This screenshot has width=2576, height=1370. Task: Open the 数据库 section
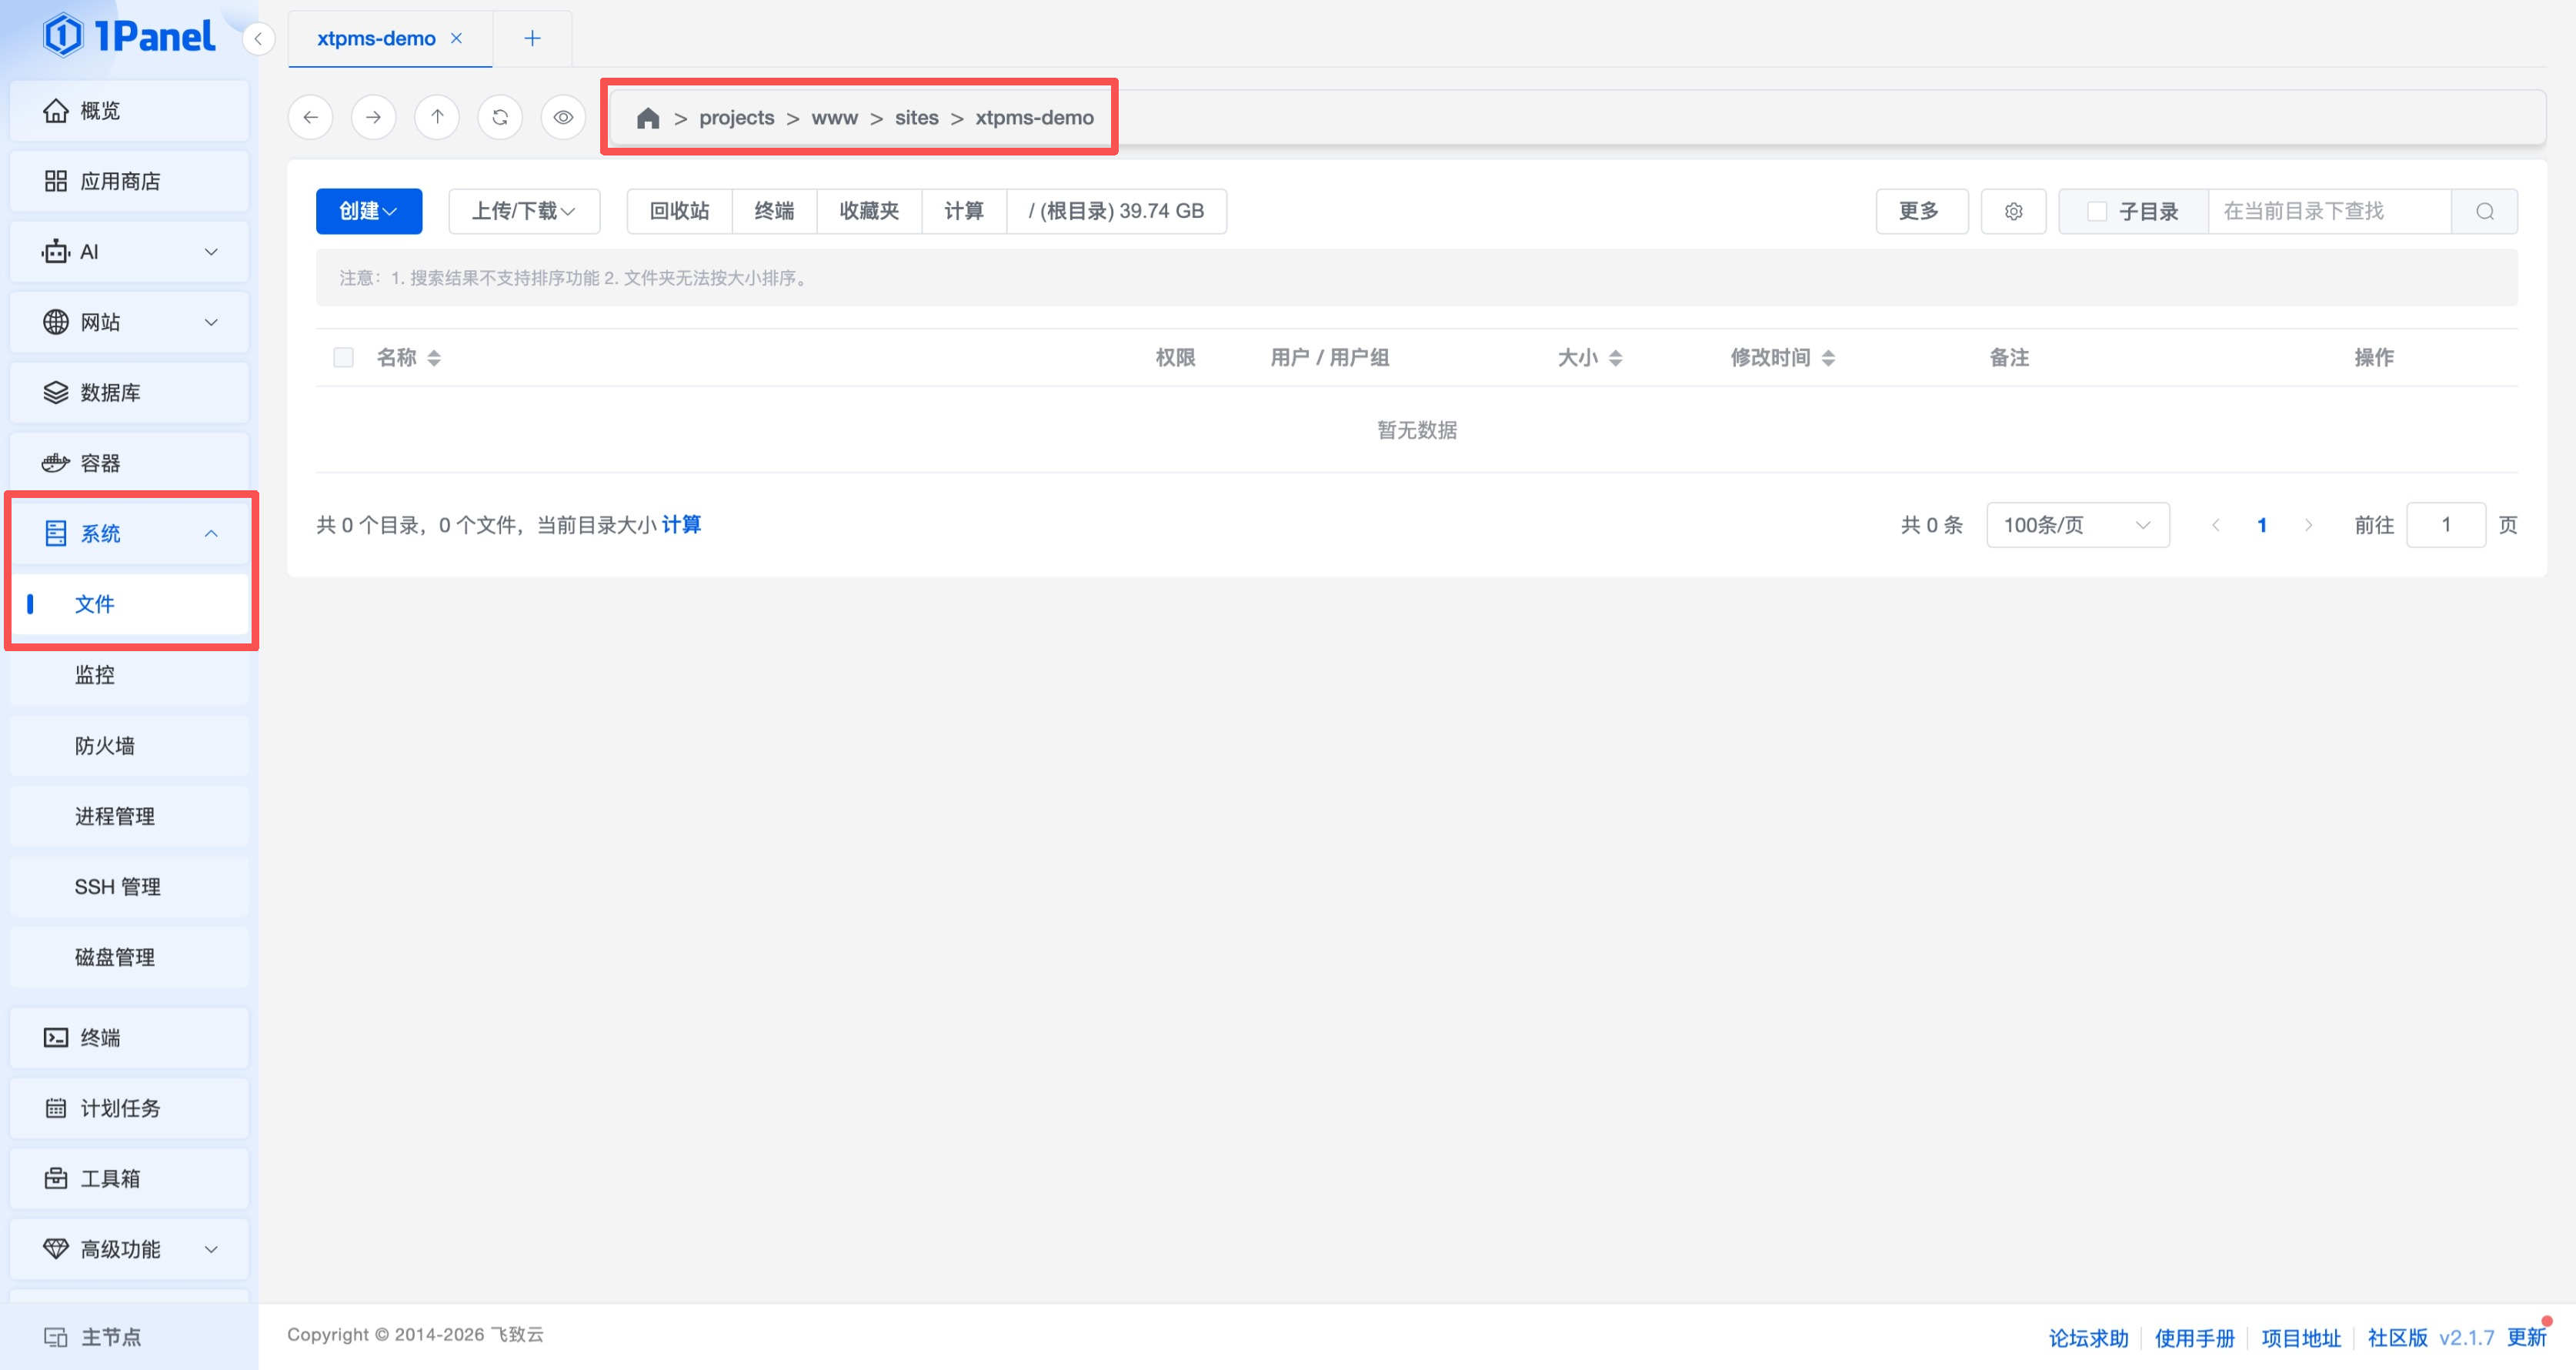tap(129, 393)
